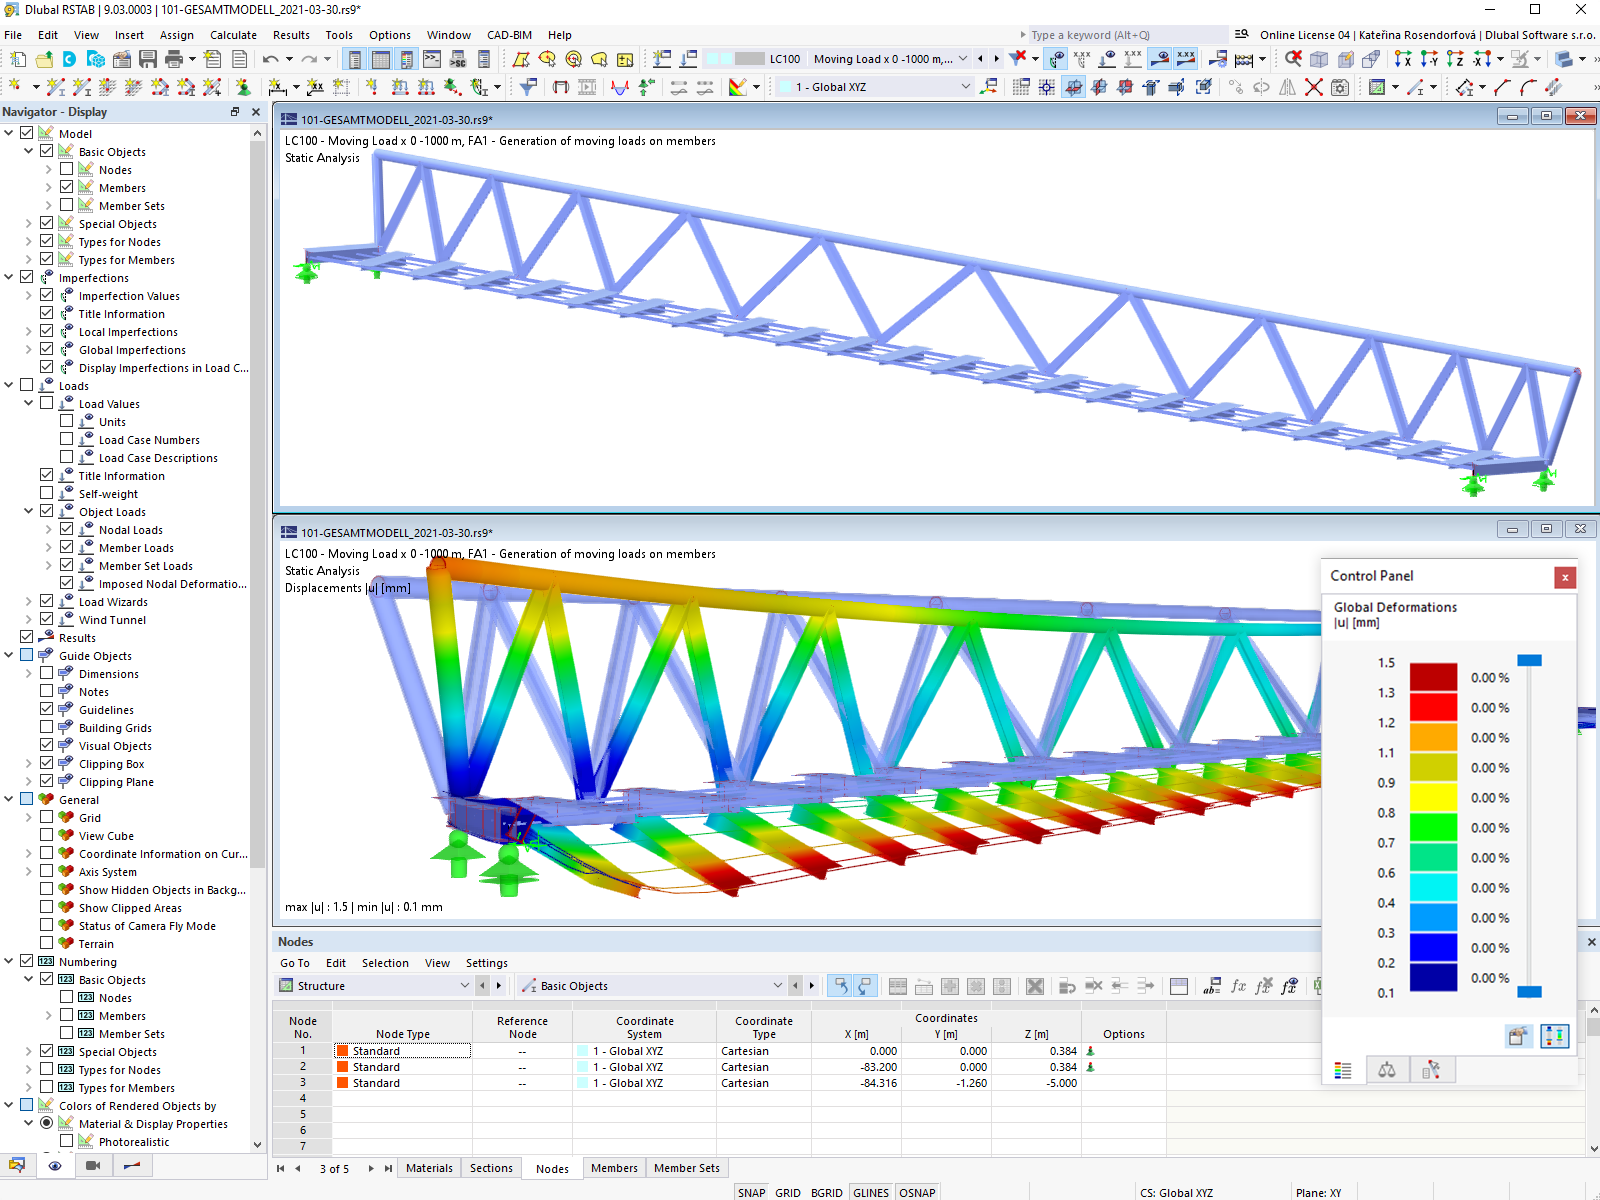Open the Calculate menu
The image size is (1600, 1200).
233,35
